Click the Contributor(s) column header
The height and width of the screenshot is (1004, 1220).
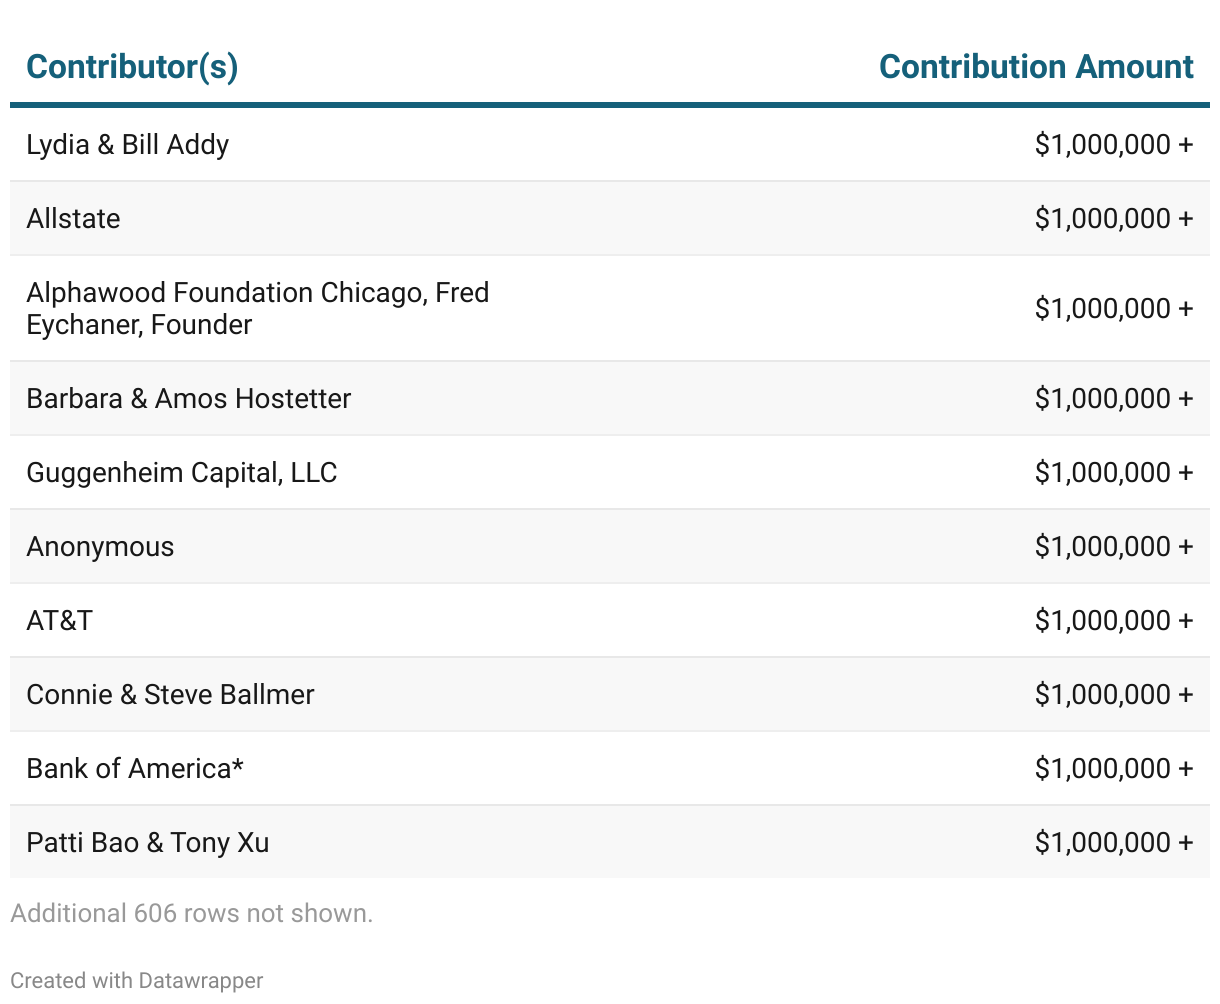[132, 67]
